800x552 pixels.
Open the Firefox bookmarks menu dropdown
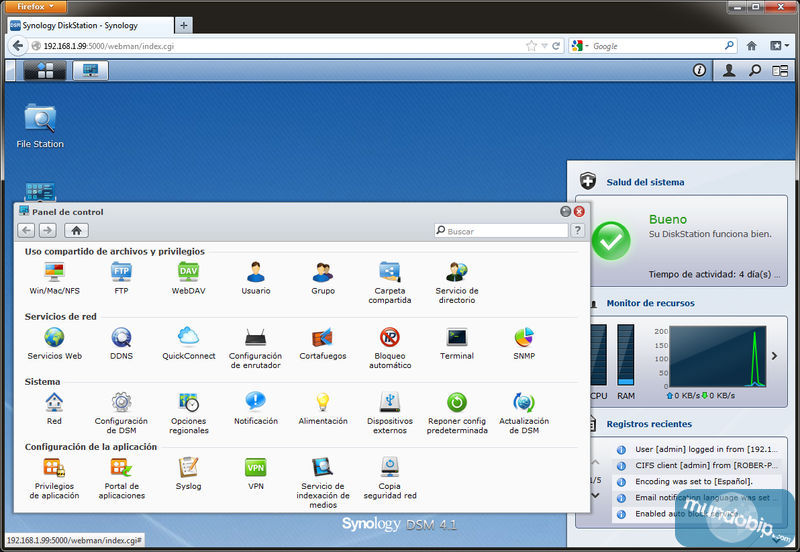(x=780, y=46)
